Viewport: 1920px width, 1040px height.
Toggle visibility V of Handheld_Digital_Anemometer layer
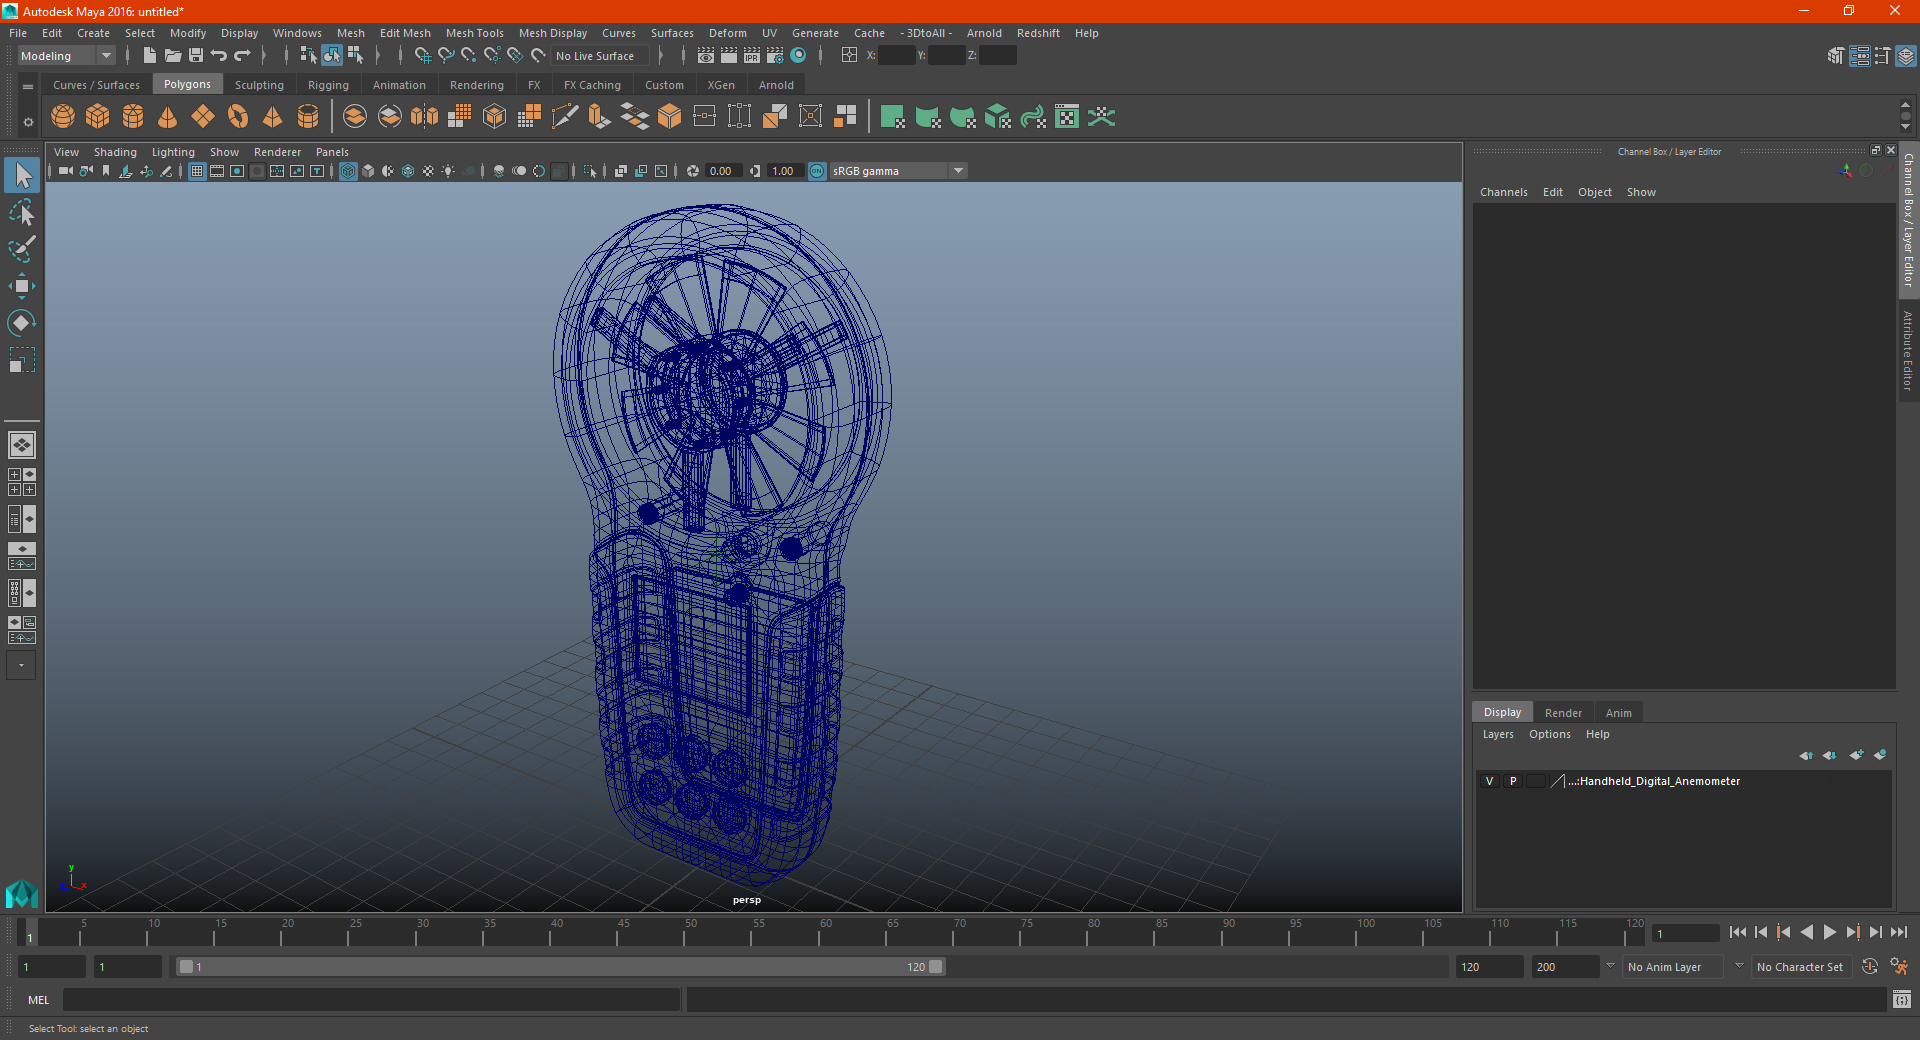point(1489,781)
